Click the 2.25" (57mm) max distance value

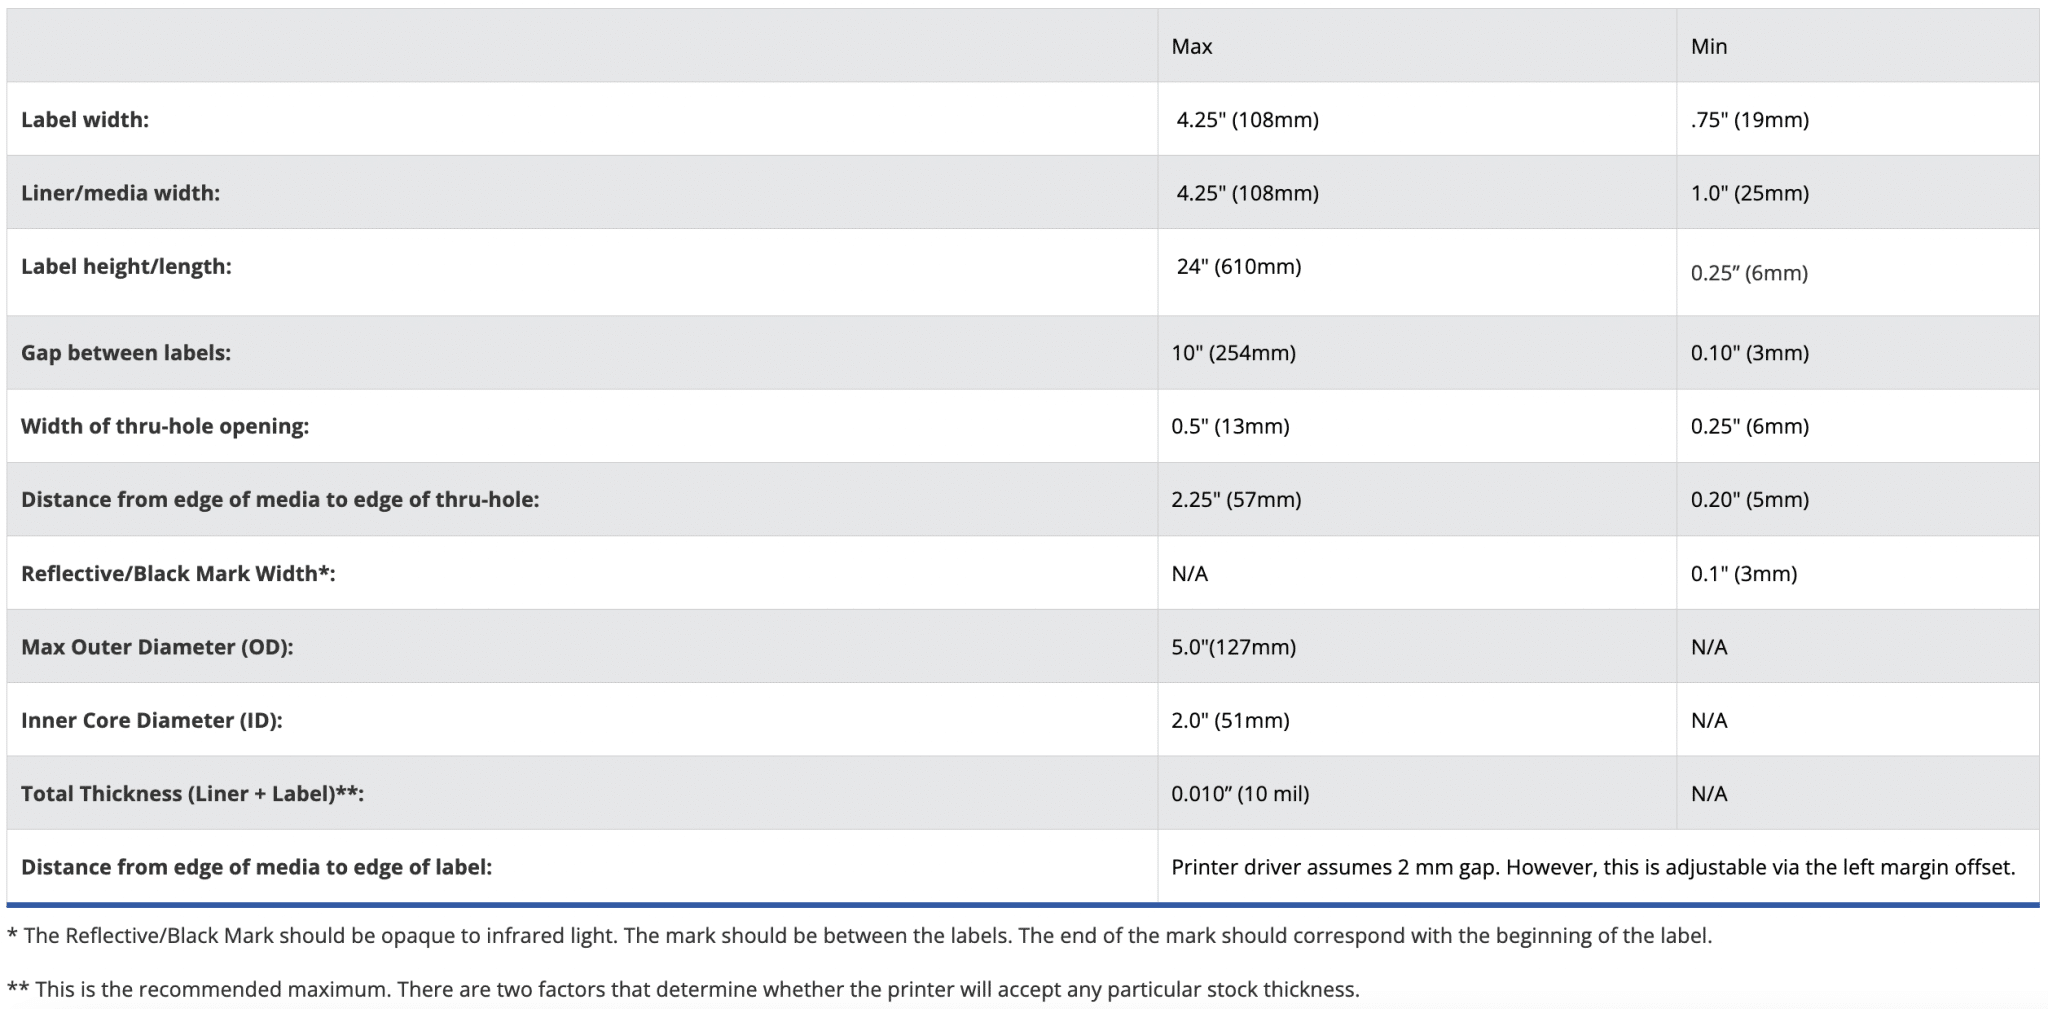point(1236,500)
